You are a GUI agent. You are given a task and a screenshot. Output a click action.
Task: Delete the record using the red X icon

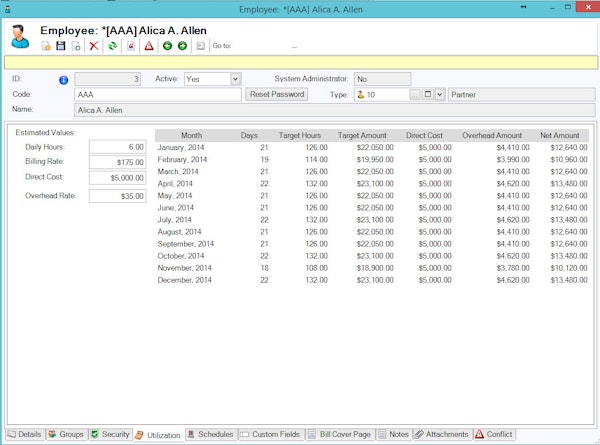(94, 46)
